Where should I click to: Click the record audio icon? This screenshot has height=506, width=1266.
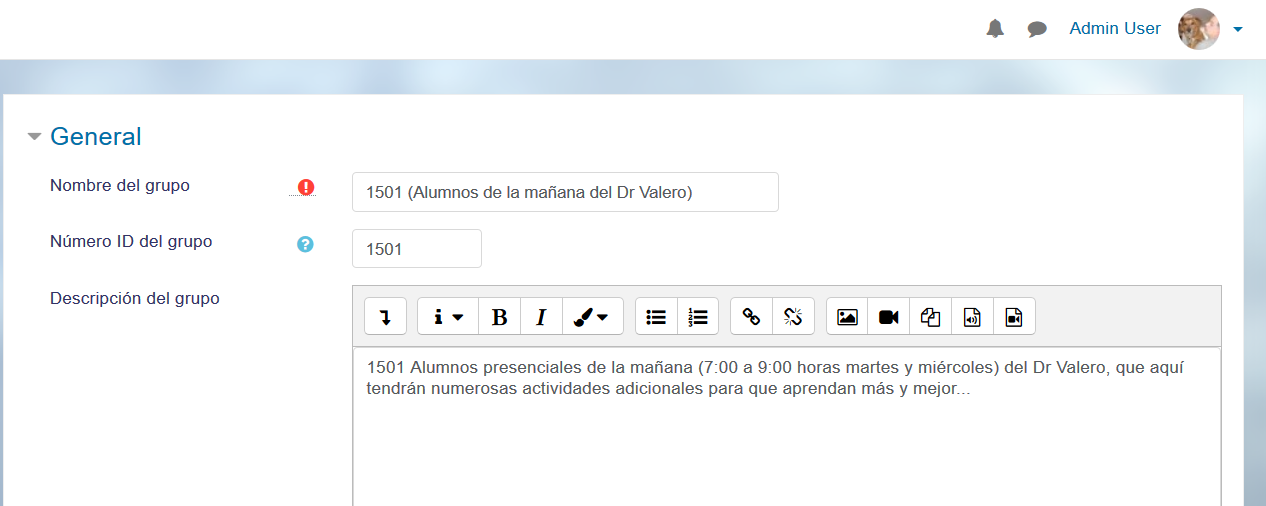(972, 316)
